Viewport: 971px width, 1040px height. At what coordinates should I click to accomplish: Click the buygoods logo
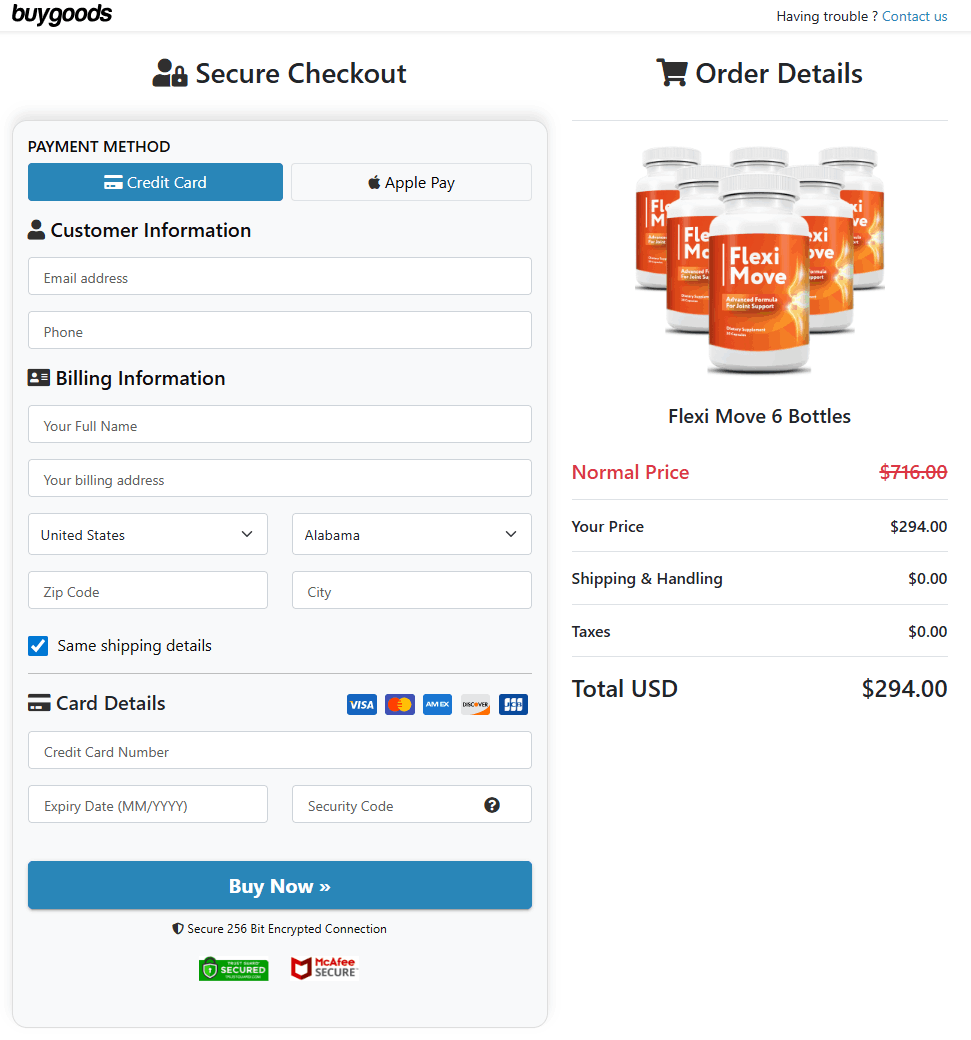62,15
